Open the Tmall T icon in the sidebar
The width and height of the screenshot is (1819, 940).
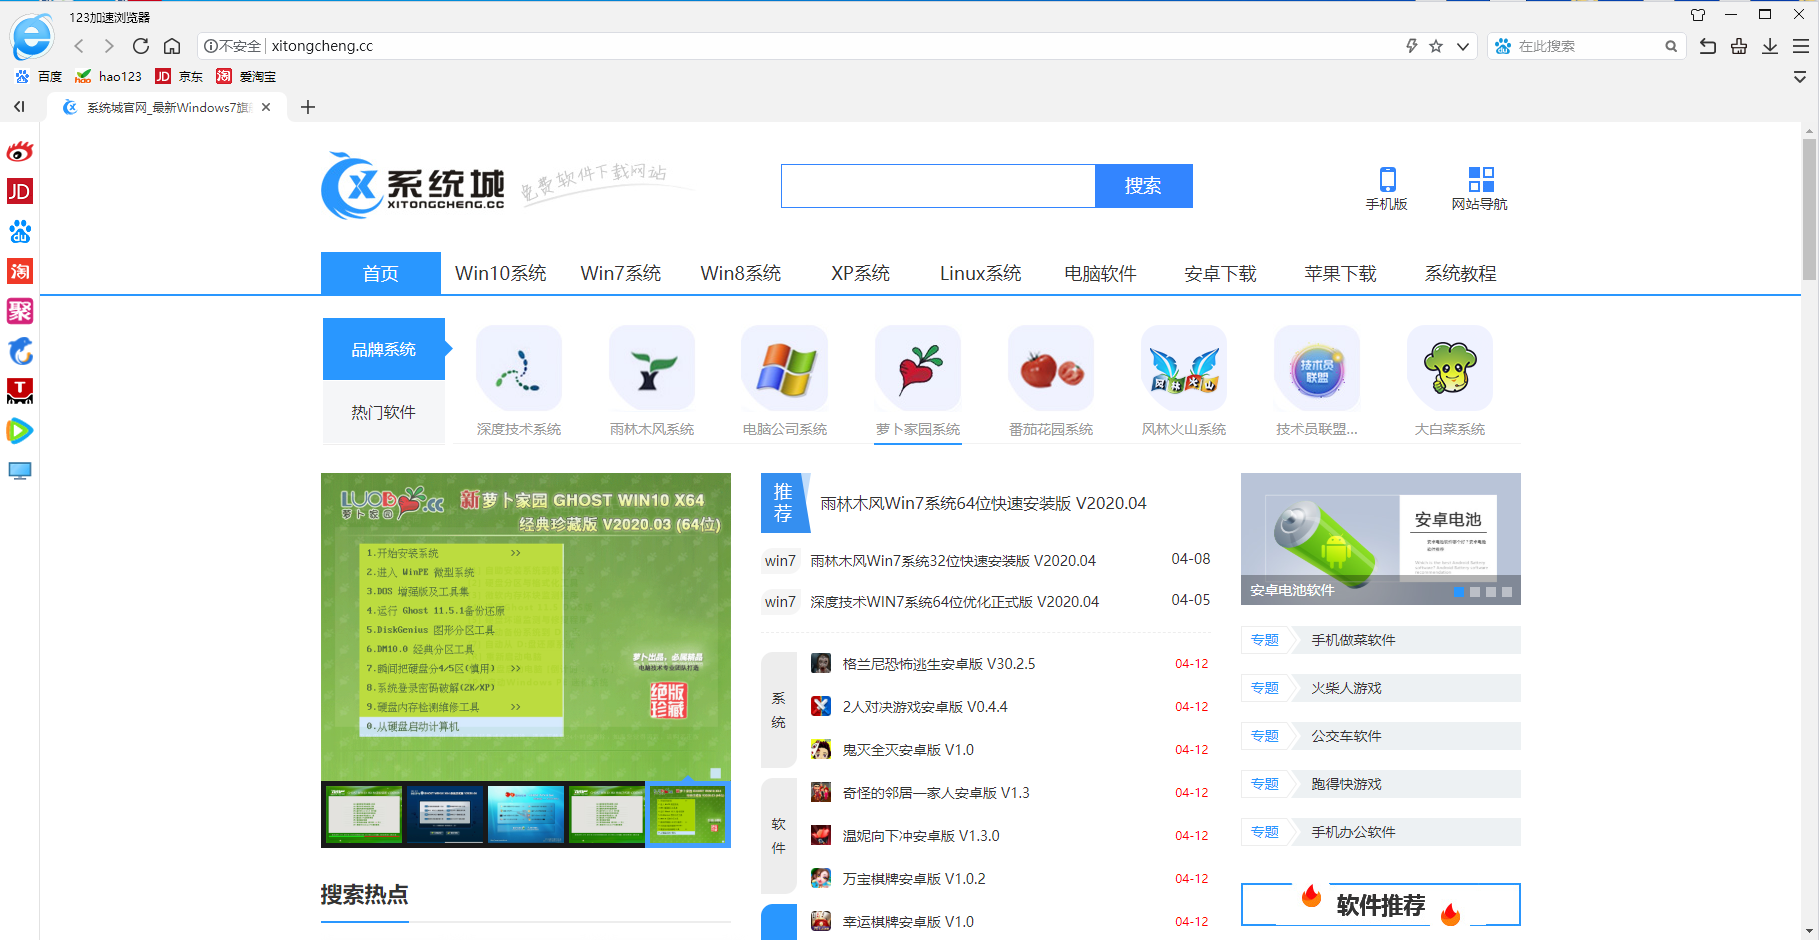[x=20, y=391]
